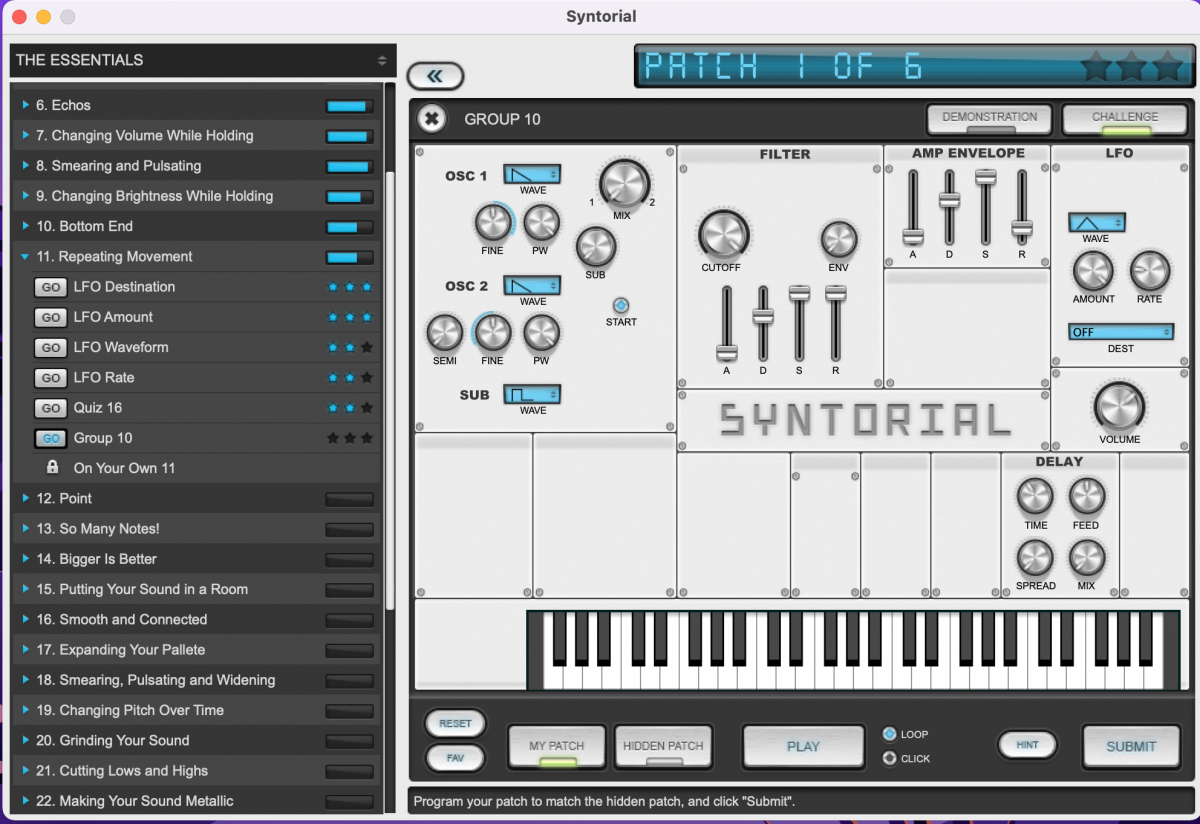
Task: Click the OSC 2 Semi knob
Action: [445, 333]
